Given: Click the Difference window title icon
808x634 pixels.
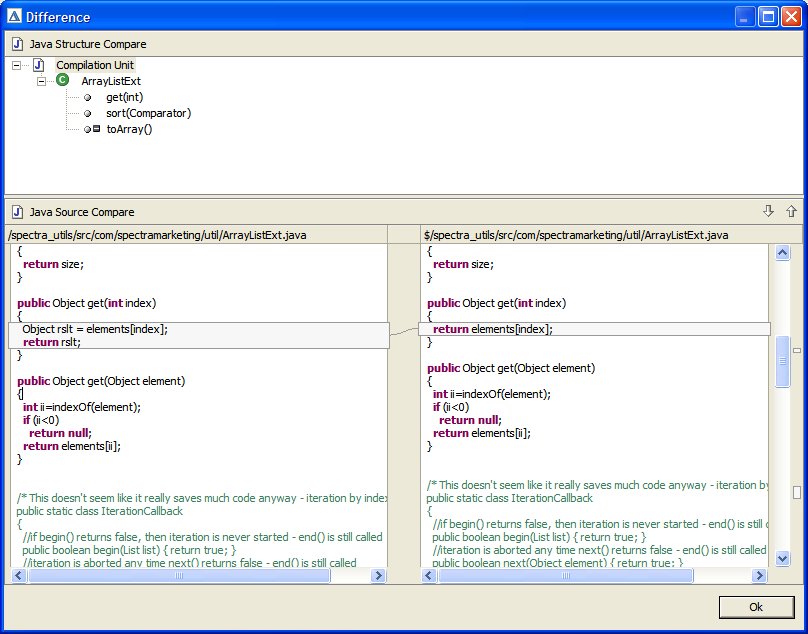Looking at the screenshot, I should 14,17.
